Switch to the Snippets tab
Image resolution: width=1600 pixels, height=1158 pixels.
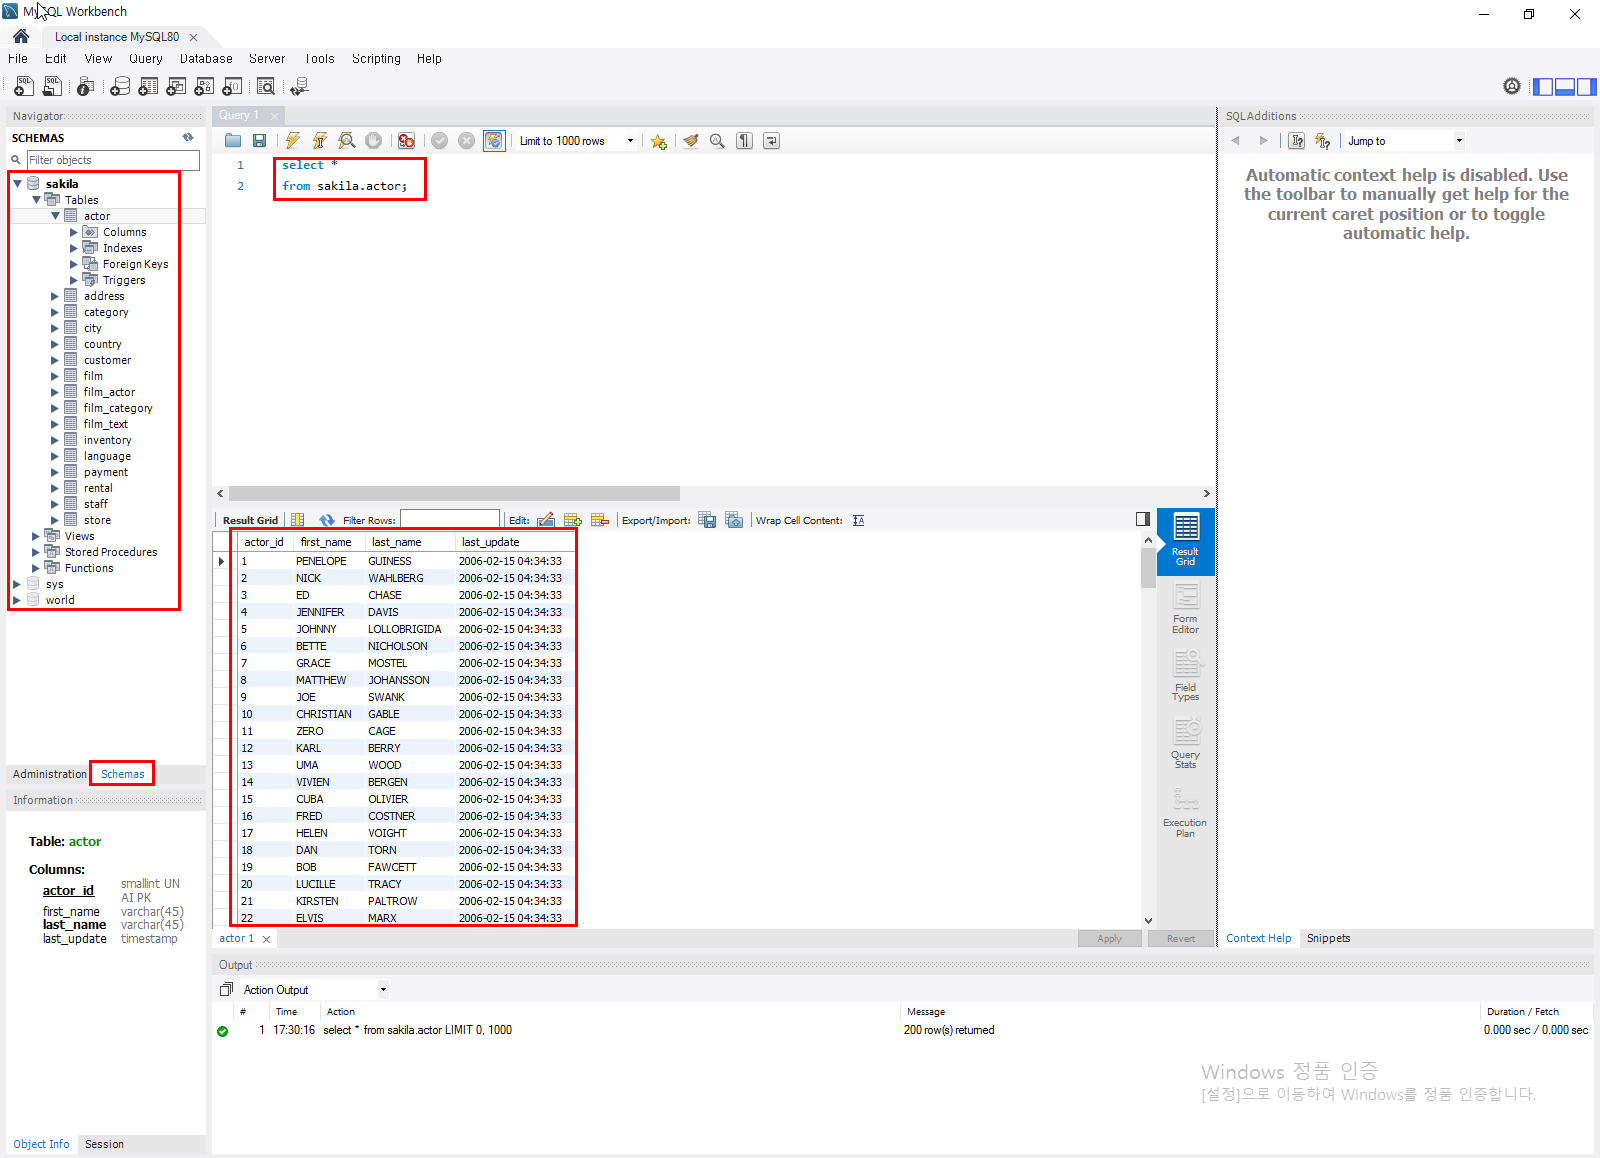[1328, 938]
